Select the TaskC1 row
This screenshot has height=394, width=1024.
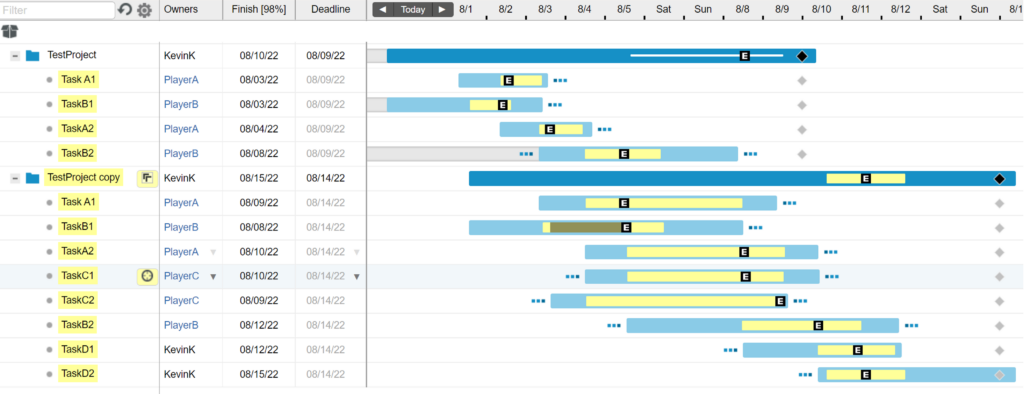[78, 276]
